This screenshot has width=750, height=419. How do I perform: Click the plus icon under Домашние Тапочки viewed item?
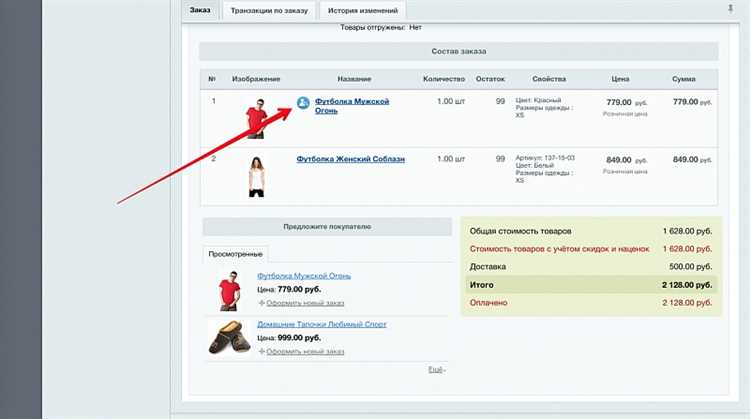tap(261, 351)
